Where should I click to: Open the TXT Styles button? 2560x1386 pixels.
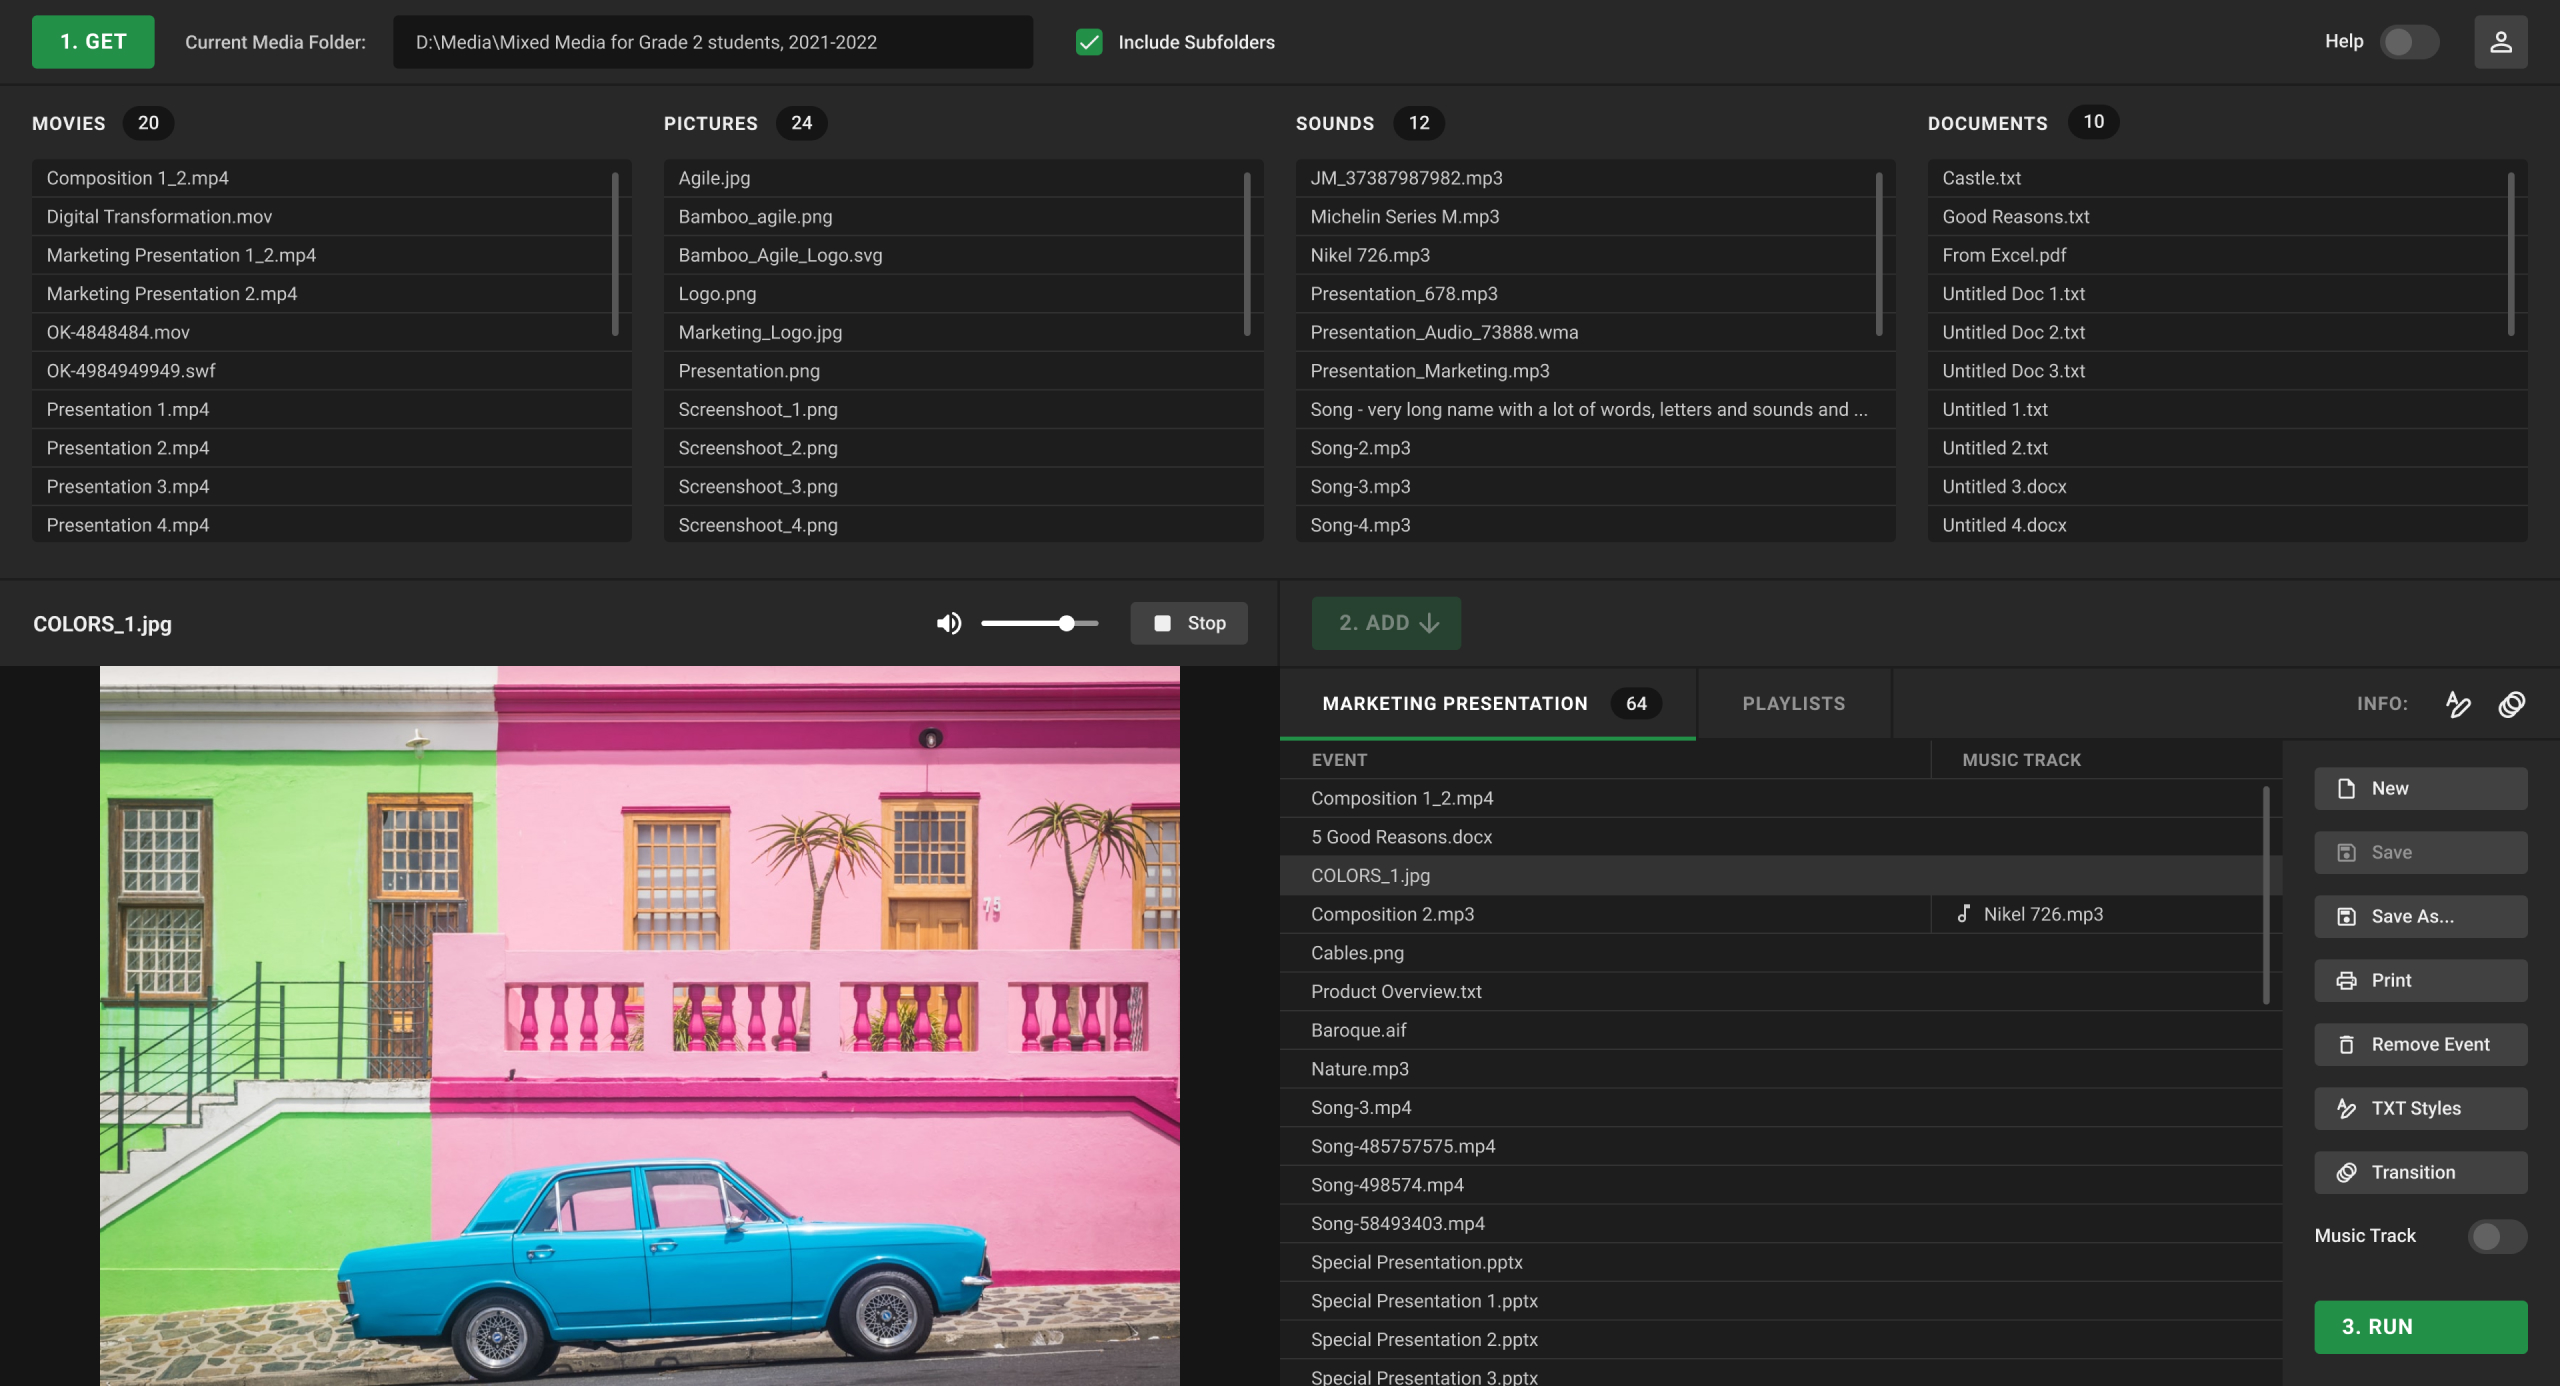2420,1108
